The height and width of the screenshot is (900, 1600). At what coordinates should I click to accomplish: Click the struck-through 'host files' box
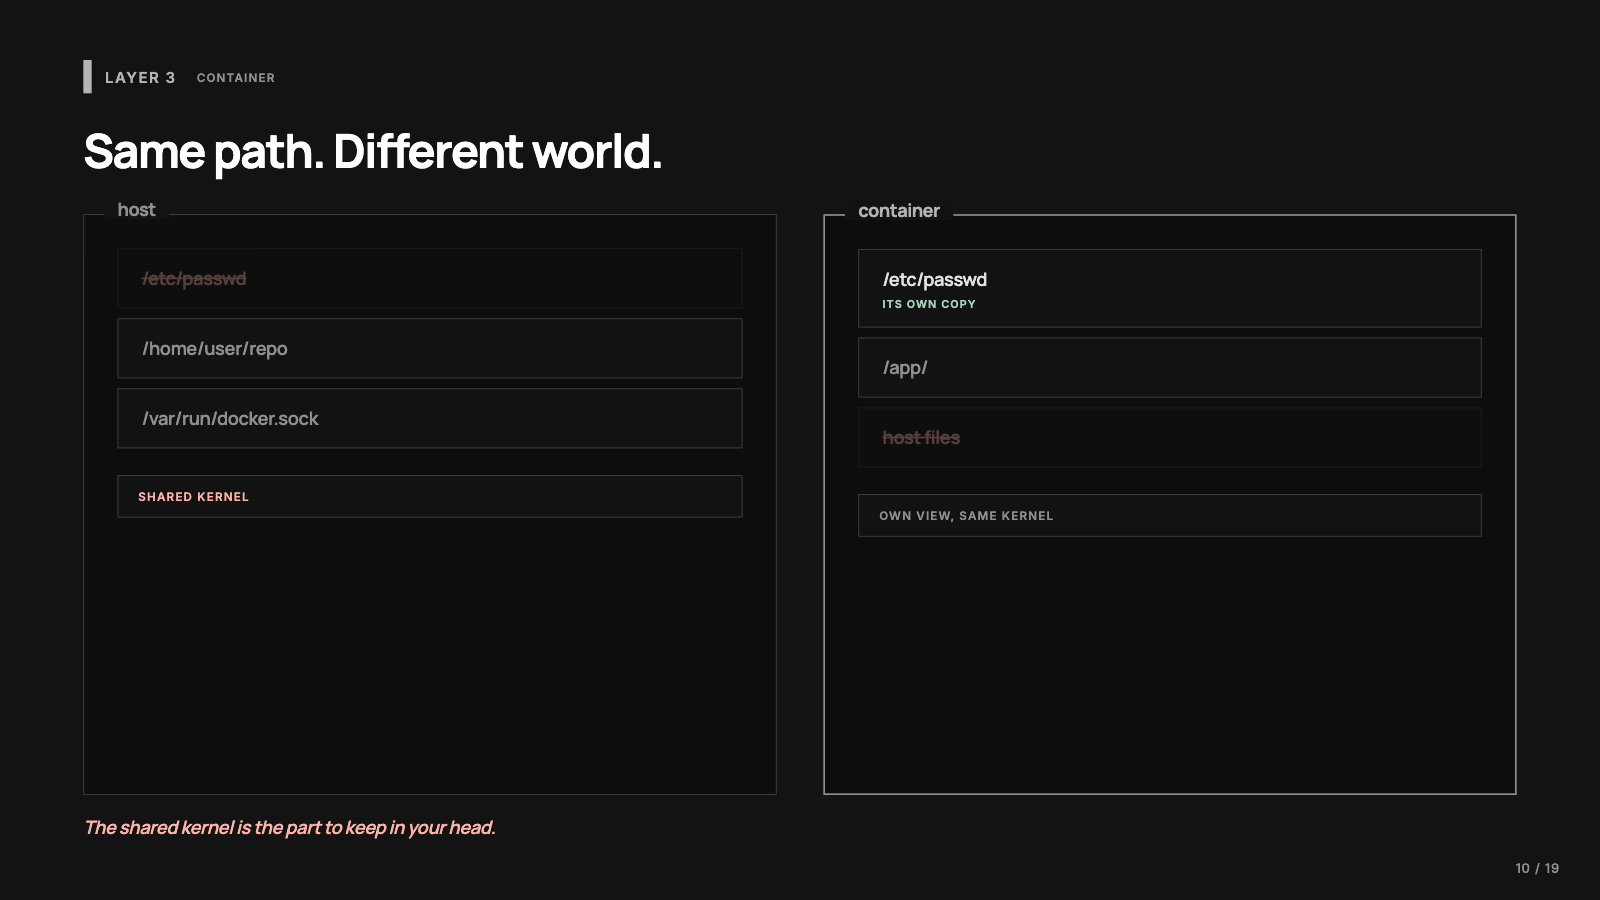tap(1170, 438)
